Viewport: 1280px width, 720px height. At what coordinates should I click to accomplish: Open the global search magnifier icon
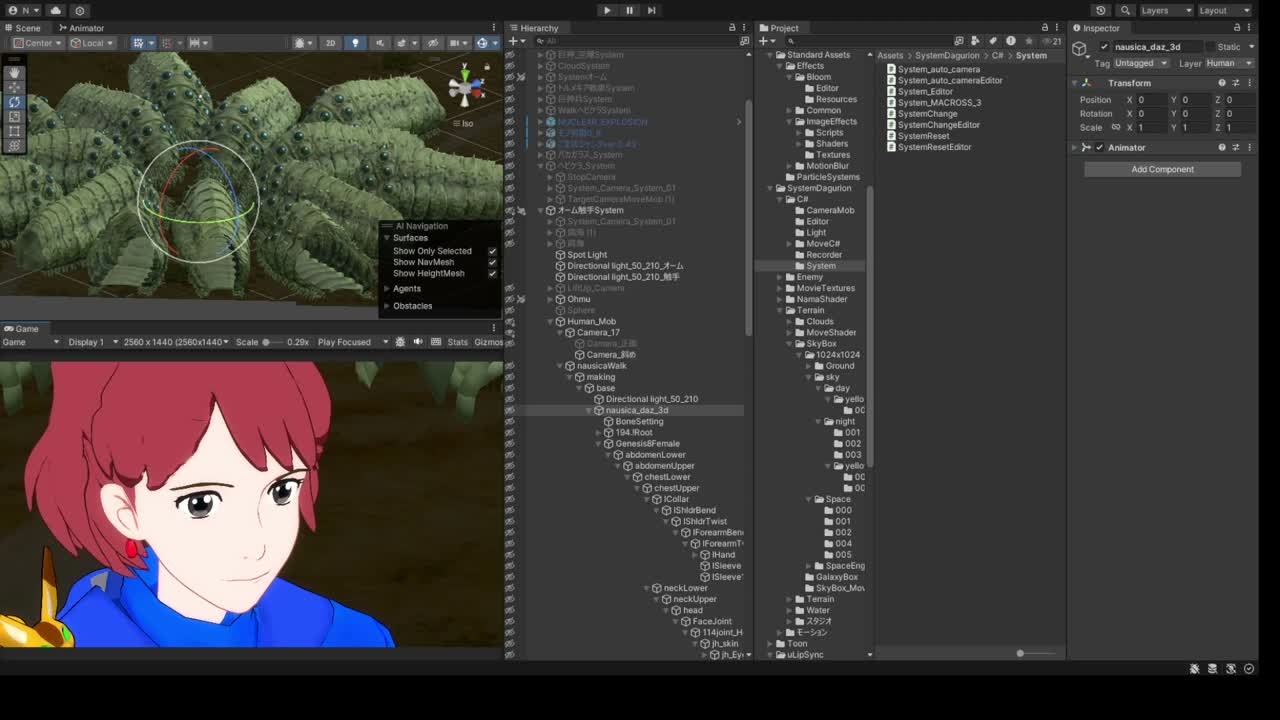coord(1126,10)
